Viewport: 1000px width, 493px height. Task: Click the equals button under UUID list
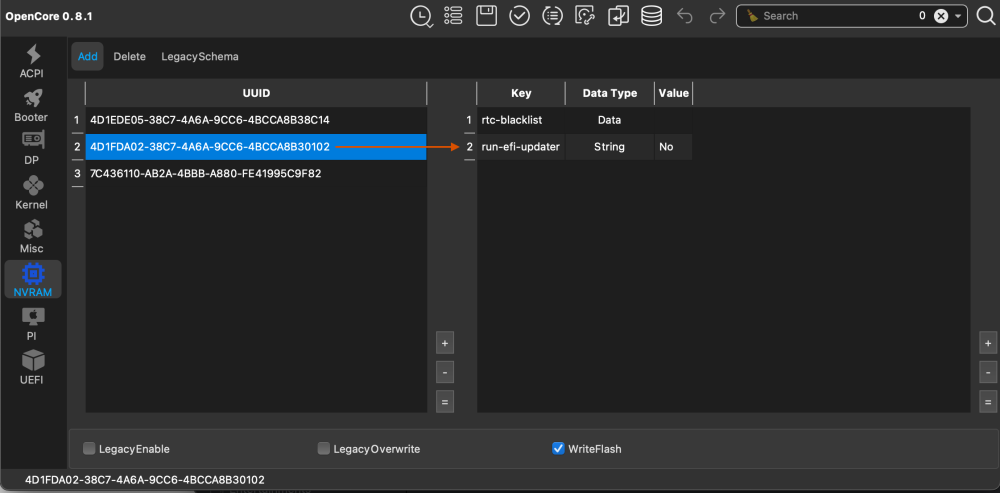[445, 402]
